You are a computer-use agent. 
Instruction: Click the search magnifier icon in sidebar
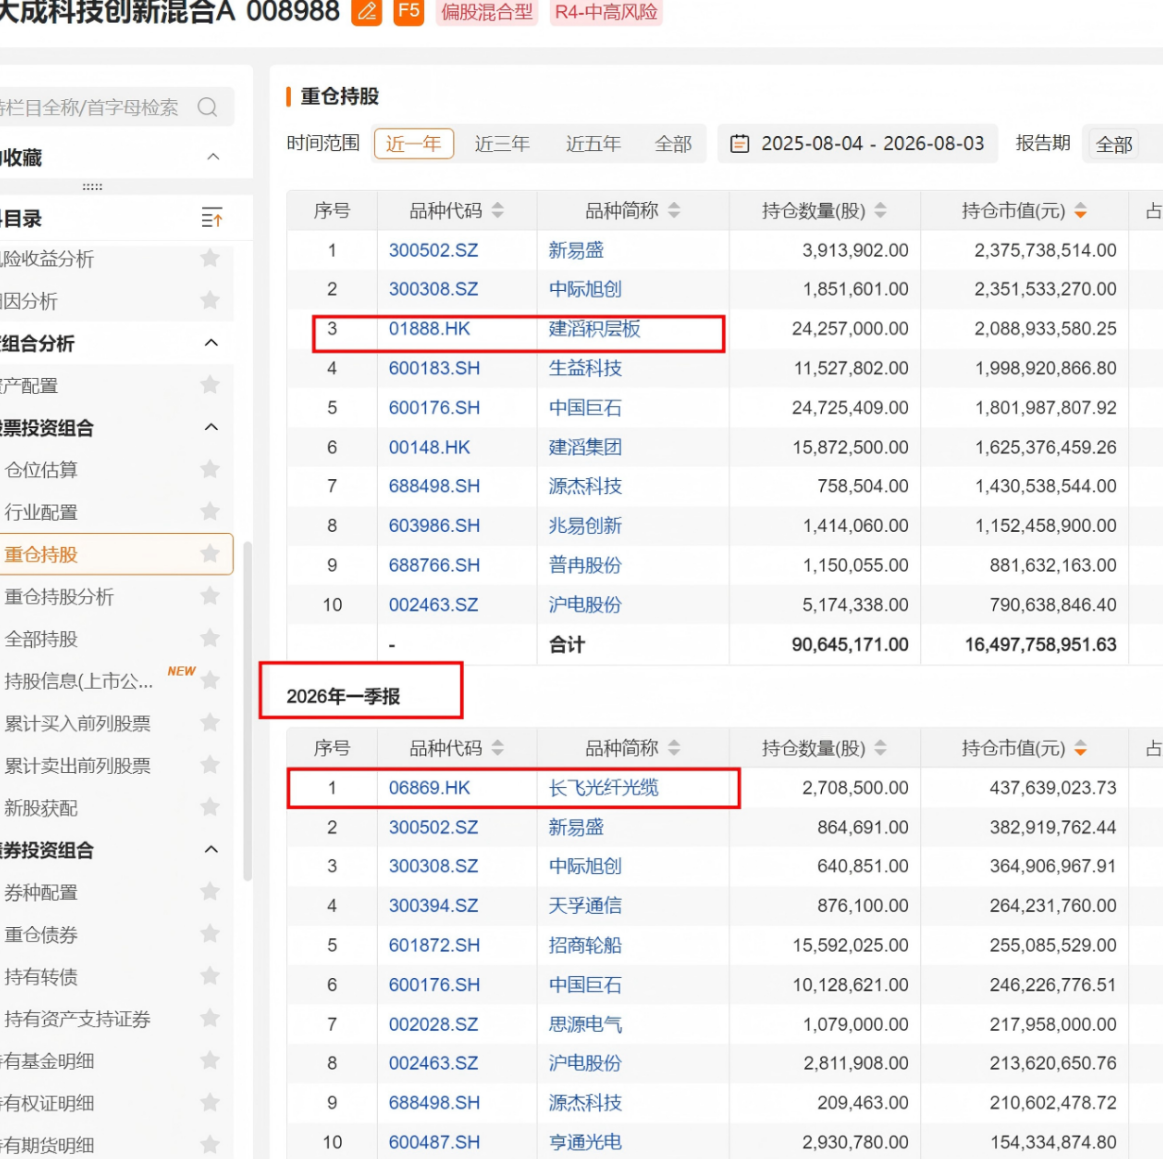click(208, 108)
